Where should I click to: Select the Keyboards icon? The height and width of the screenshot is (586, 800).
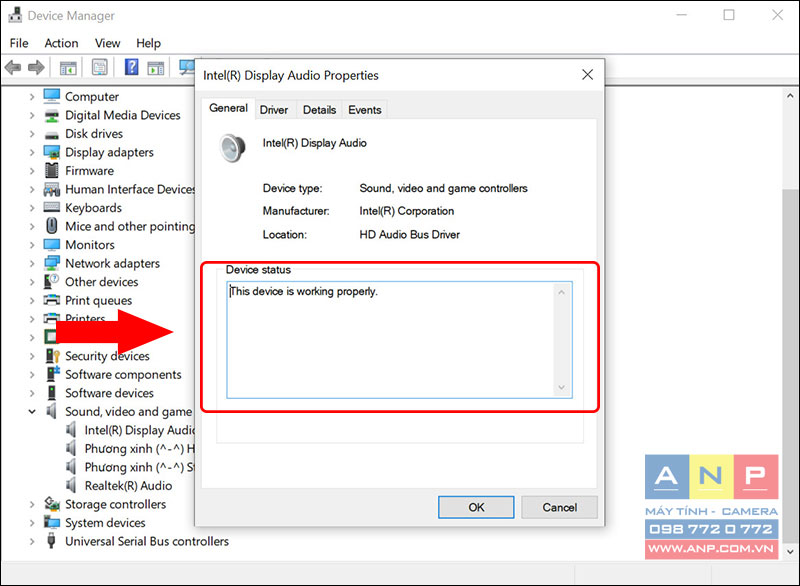(x=52, y=207)
